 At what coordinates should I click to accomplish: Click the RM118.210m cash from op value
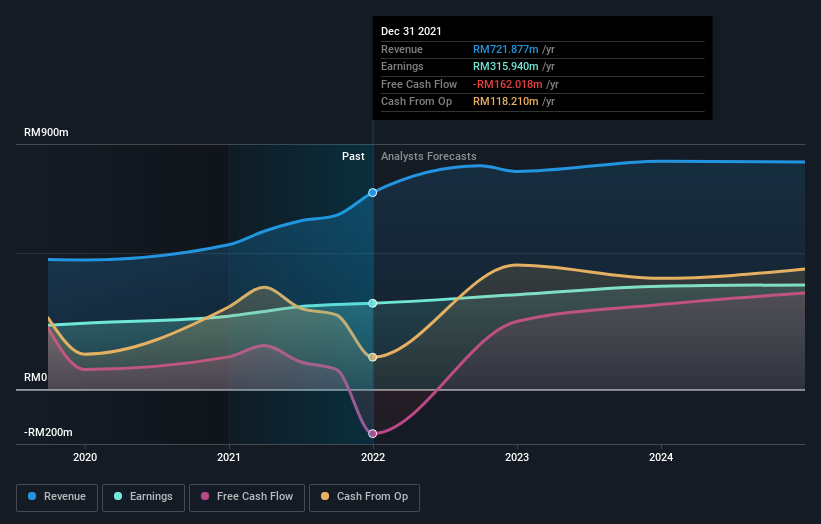point(505,102)
